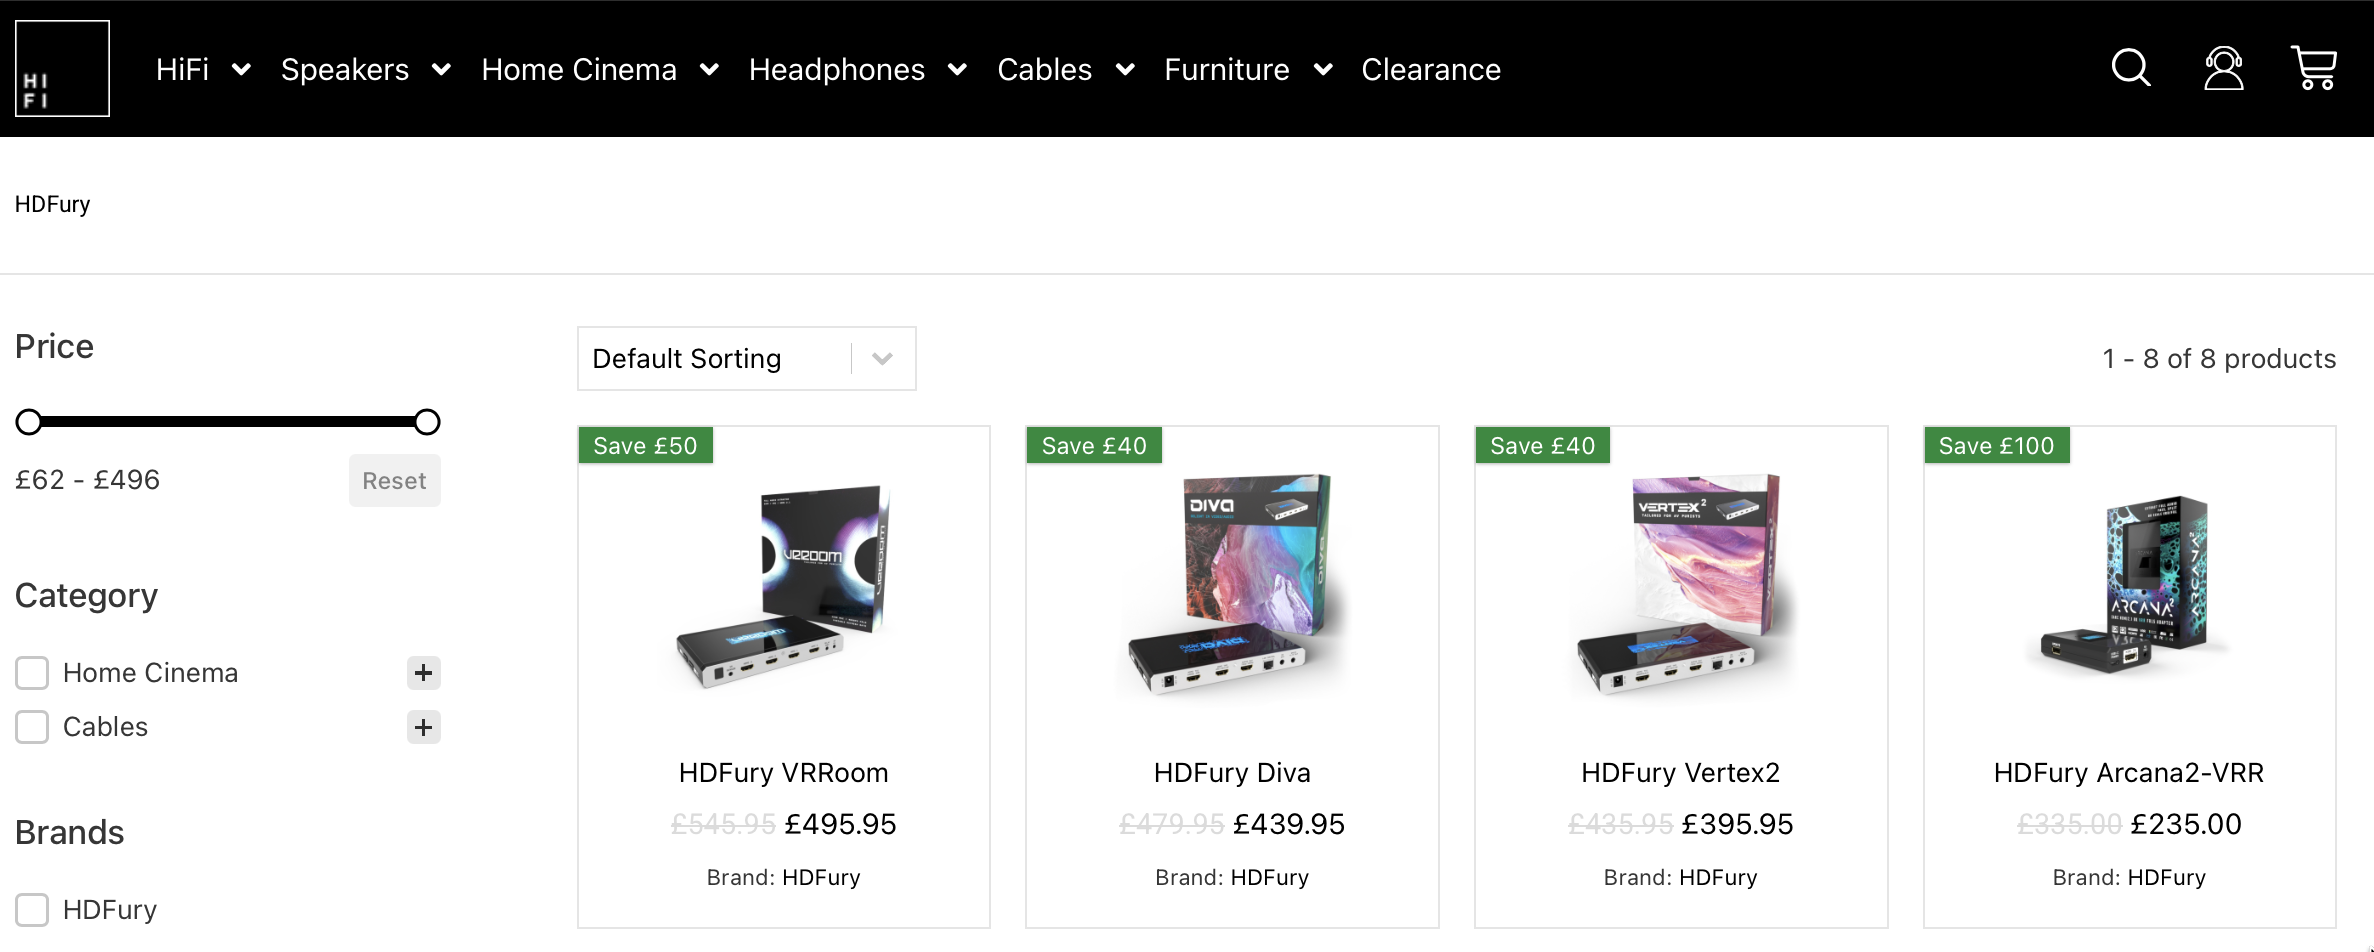
Task: Open the HDFury Diva product link
Action: coord(1231,773)
